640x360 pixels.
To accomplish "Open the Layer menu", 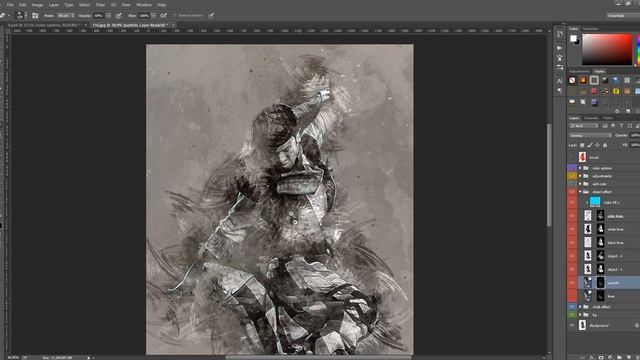I will tap(53, 5).
